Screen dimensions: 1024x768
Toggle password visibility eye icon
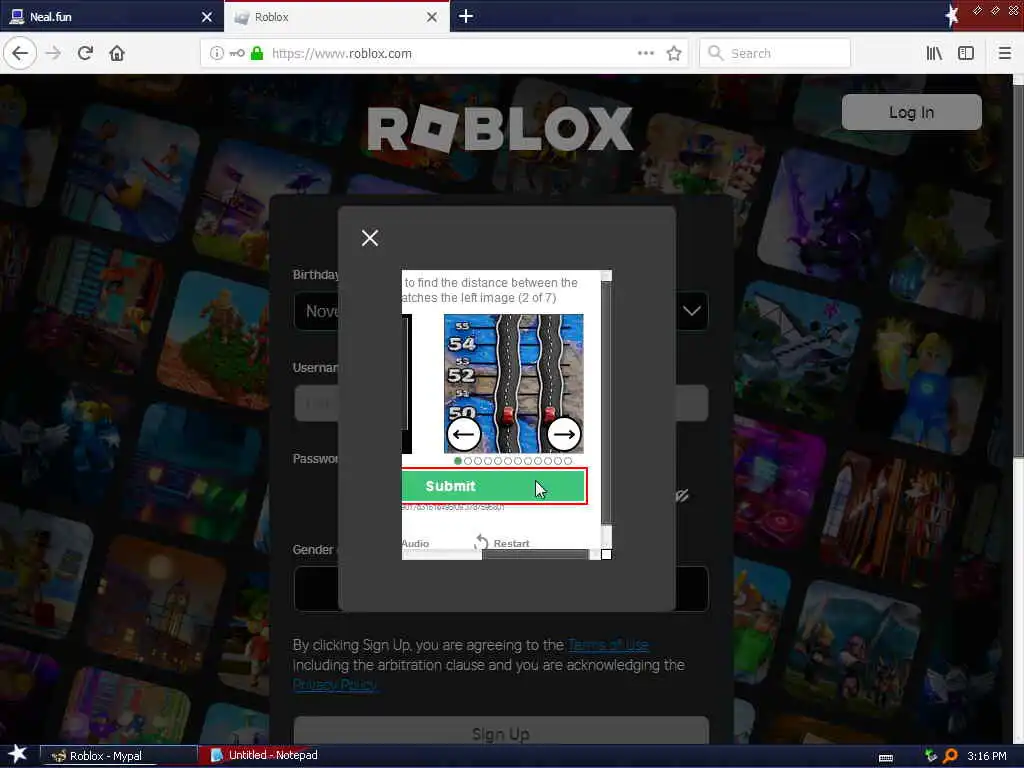point(682,496)
